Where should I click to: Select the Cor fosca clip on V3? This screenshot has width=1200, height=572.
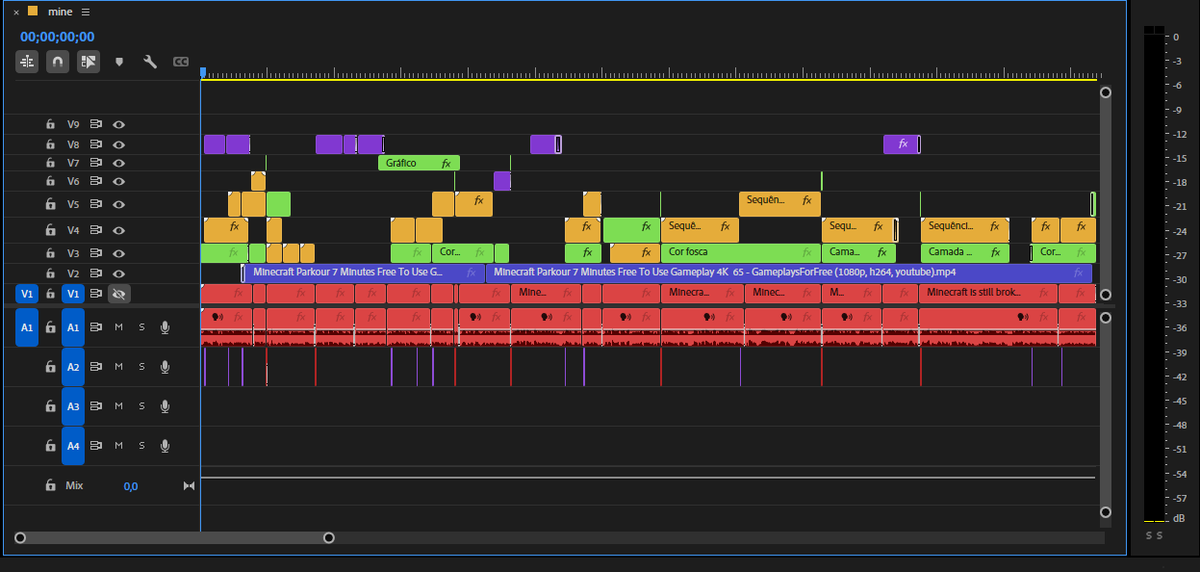740,253
